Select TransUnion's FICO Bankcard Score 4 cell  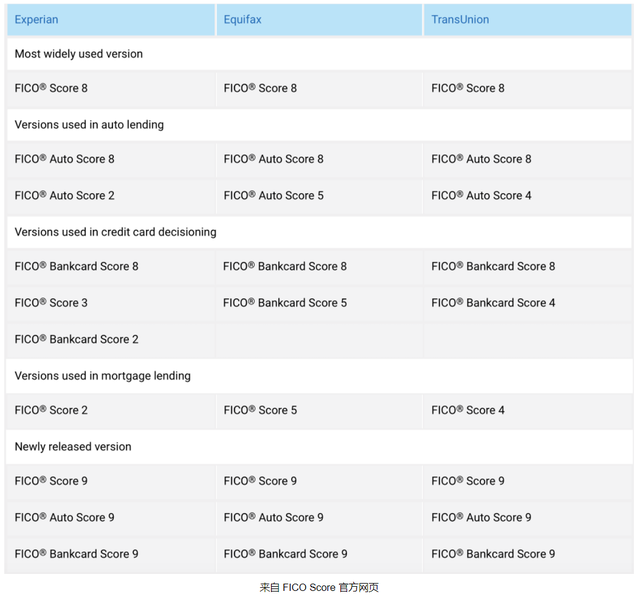(528, 303)
